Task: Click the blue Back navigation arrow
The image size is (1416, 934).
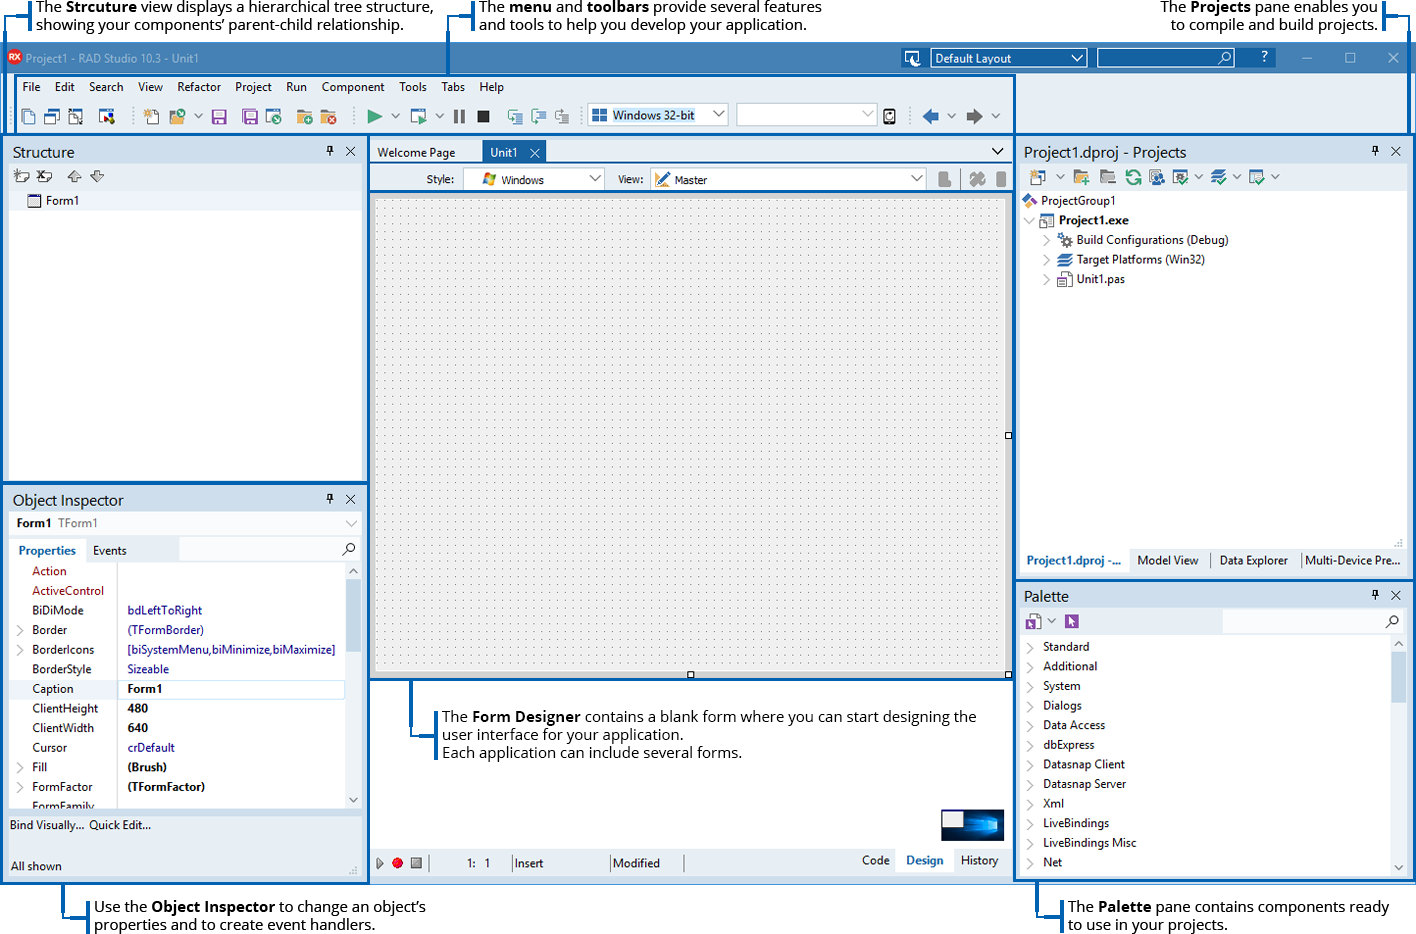Action: click(930, 117)
